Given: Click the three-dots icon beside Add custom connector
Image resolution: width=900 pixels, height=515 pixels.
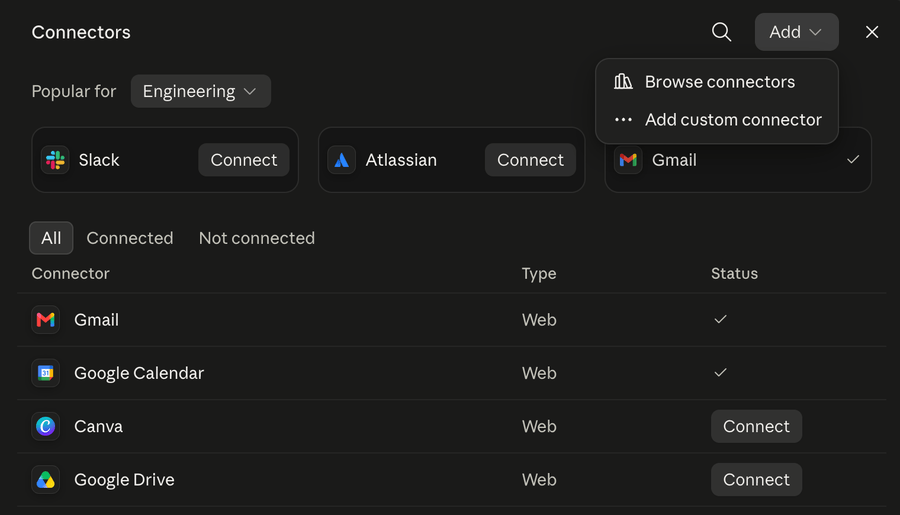Looking at the screenshot, I should click(x=623, y=120).
